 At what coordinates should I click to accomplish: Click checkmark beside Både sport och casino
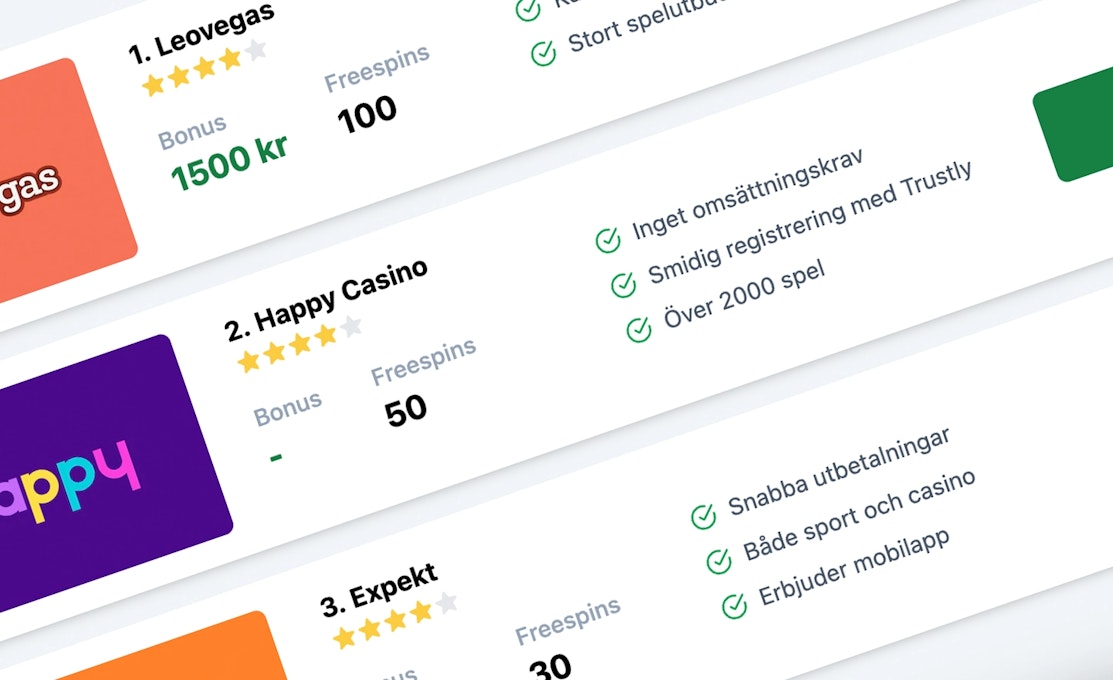719,561
